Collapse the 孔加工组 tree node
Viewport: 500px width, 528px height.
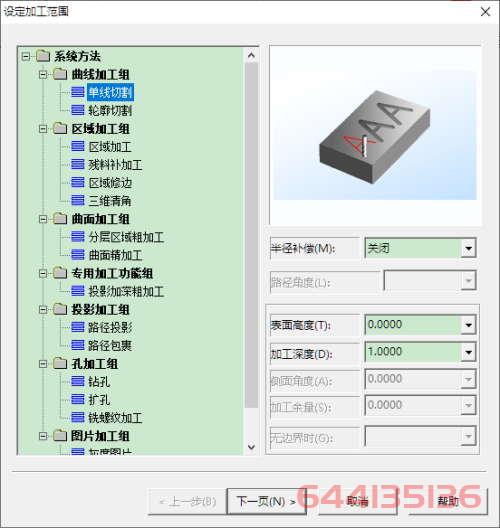tap(43, 363)
